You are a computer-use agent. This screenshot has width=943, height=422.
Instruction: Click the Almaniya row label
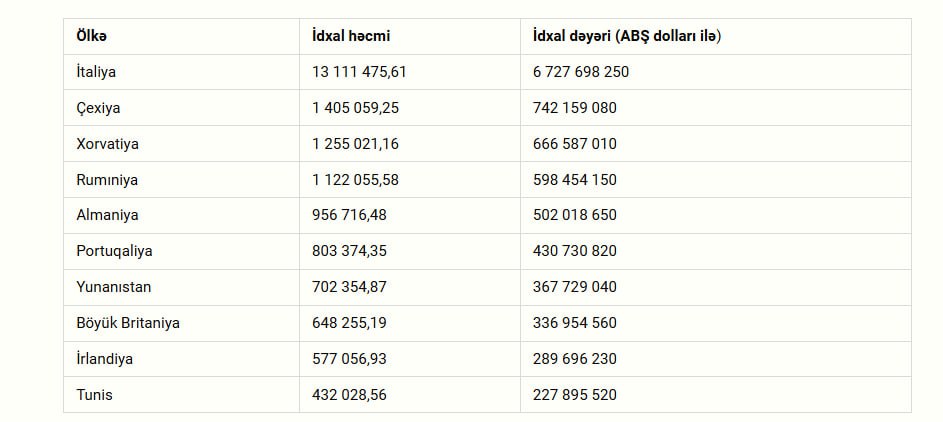coord(107,215)
